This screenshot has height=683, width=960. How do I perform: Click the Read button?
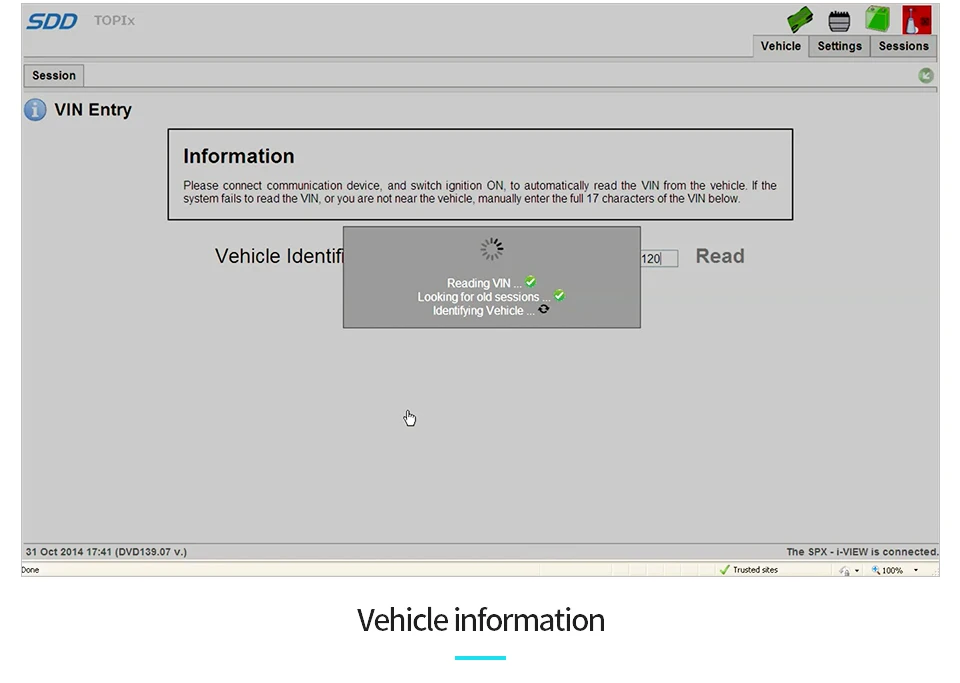[x=720, y=256]
